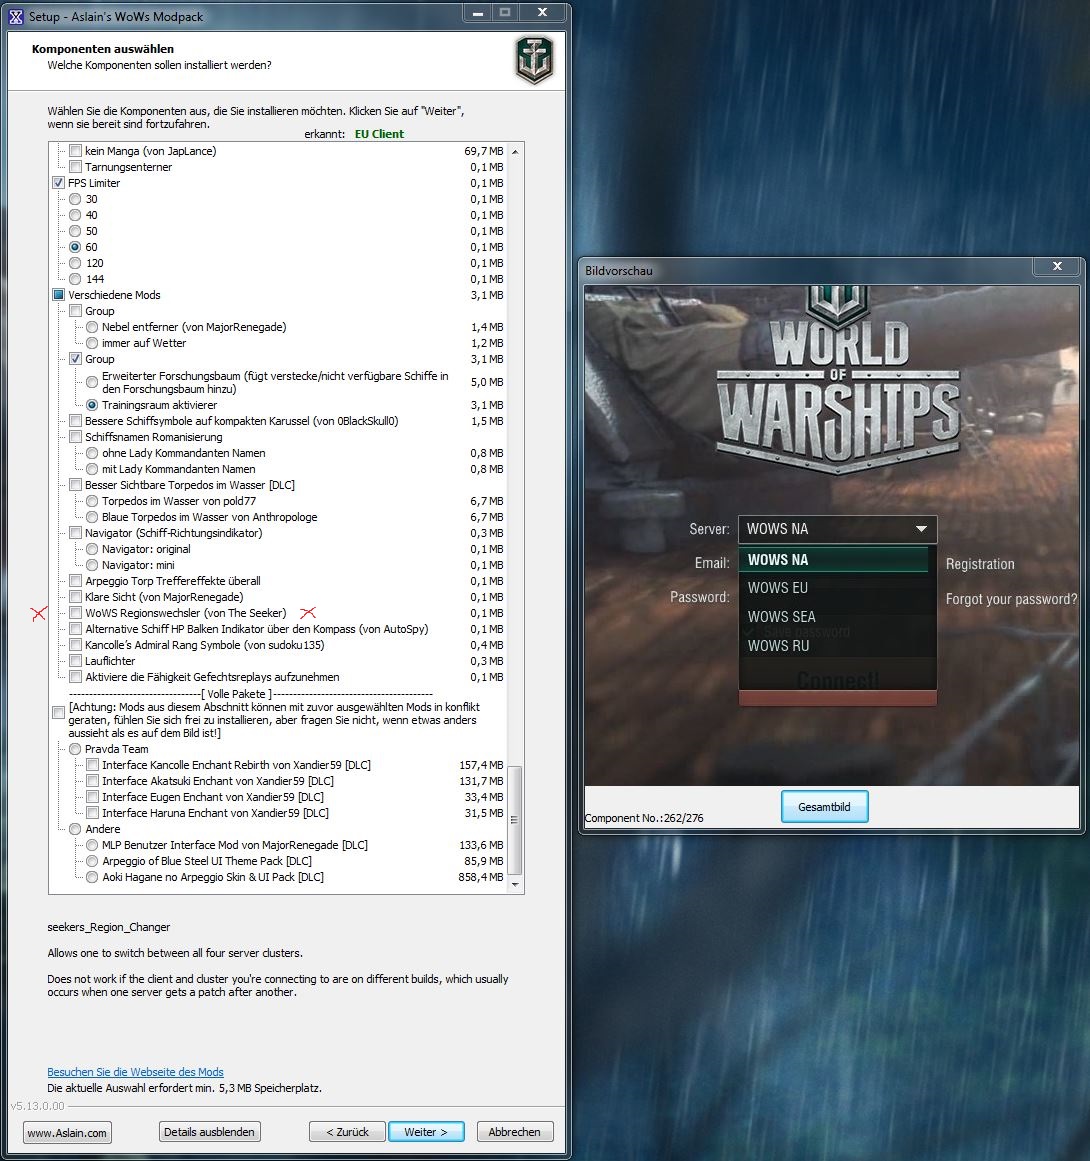Check Arpeggio Torp Treffereffekte überall
The width and height of the screenshot is (1090, 1161).
pos(76,580)
